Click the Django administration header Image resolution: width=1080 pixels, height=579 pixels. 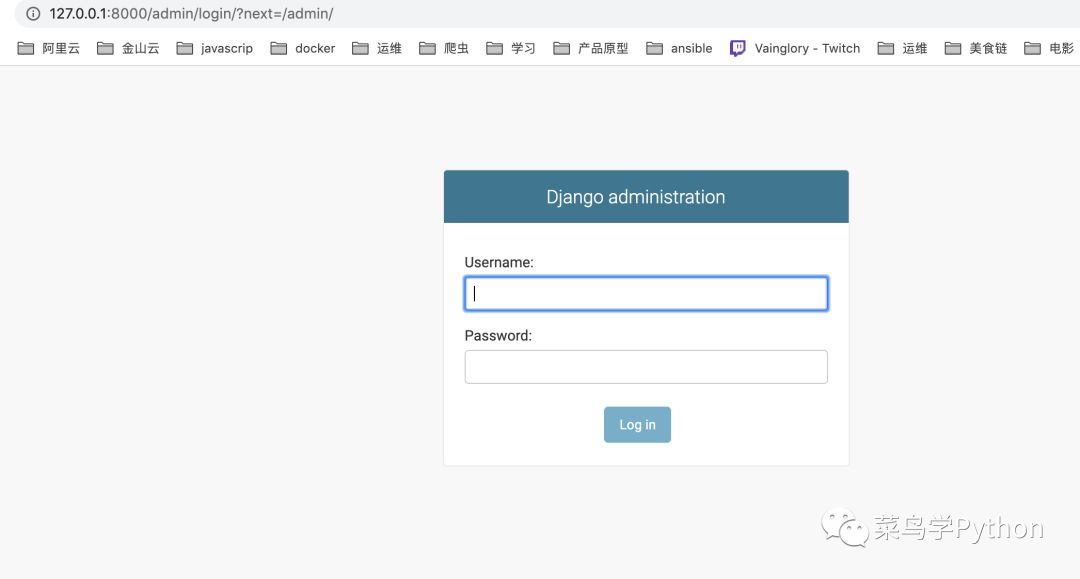pos(636,197)
